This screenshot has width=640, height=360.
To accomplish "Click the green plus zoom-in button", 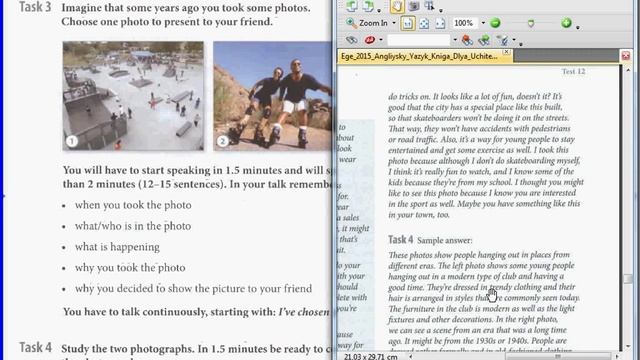I will pyautogui.click(x=566, y=23).
